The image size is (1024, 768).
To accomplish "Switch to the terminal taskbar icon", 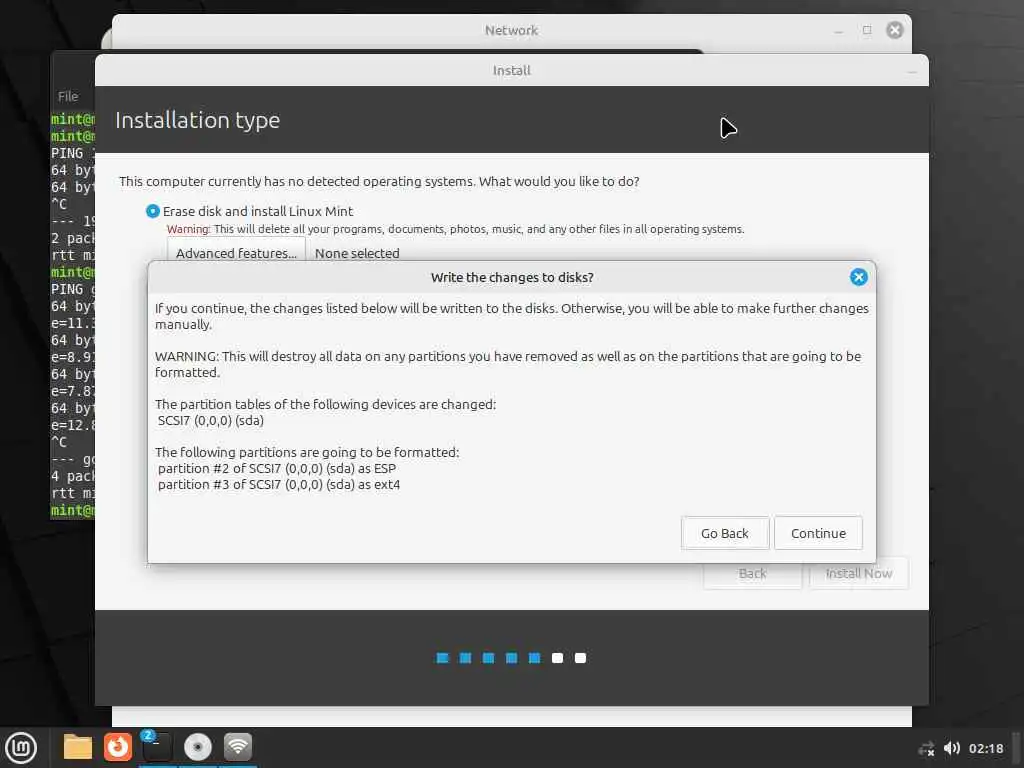I will (157, 747).
